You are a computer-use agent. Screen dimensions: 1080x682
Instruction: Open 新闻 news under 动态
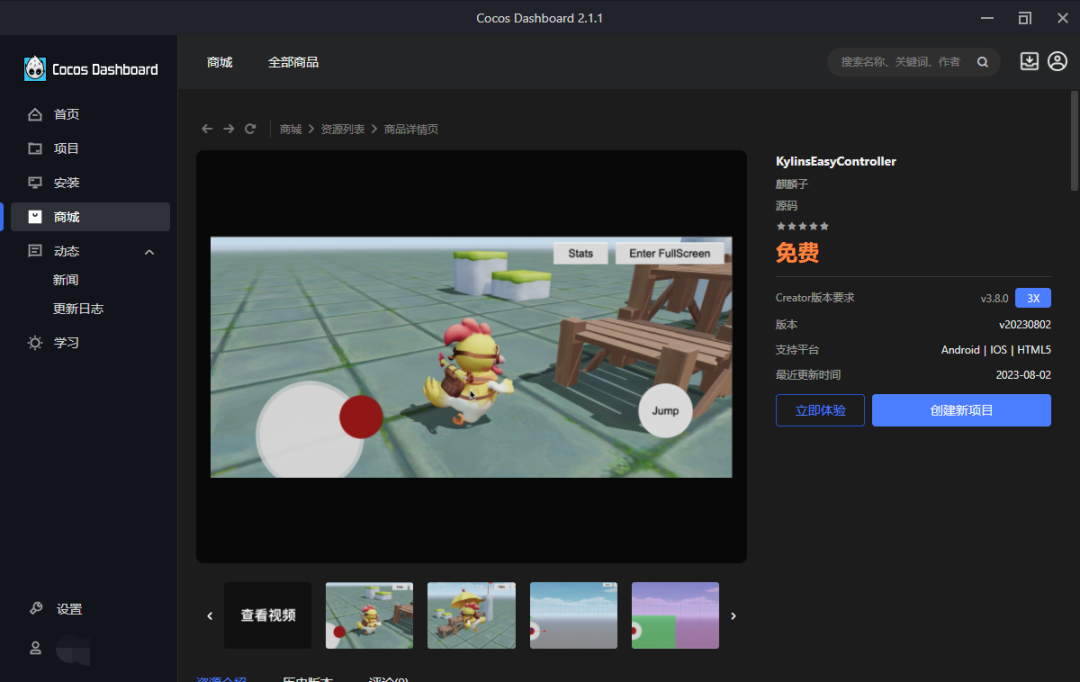(65, 280)
